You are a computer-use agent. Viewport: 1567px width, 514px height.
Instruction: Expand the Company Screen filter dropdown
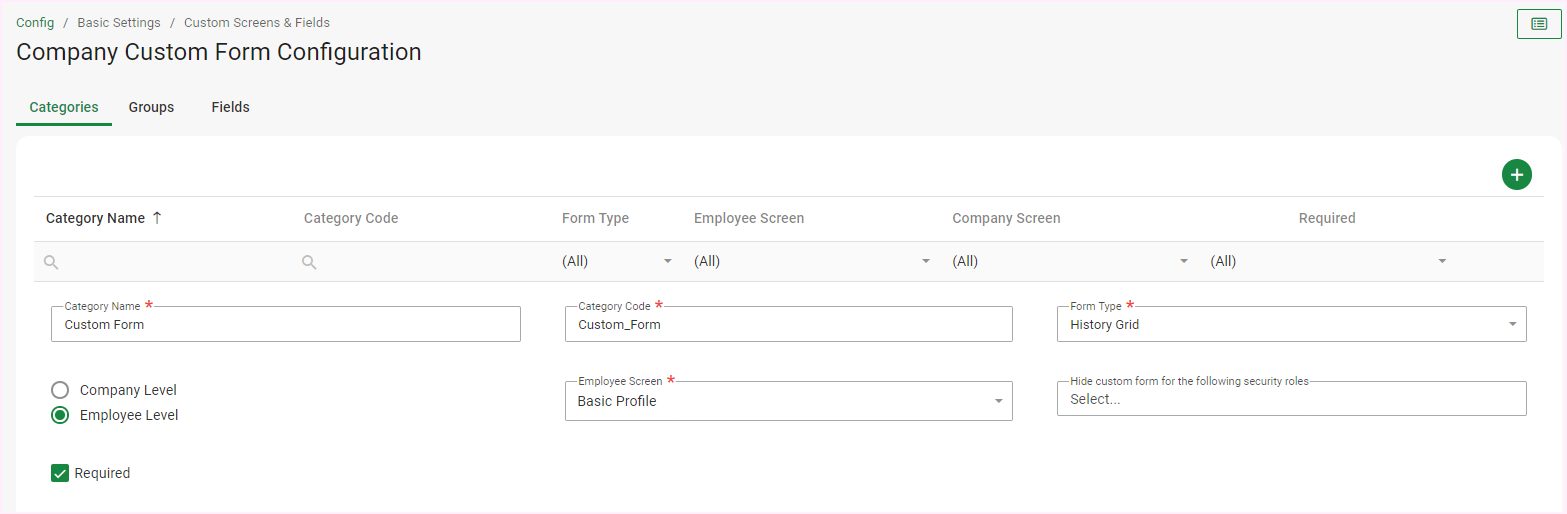click(1183, 262)
